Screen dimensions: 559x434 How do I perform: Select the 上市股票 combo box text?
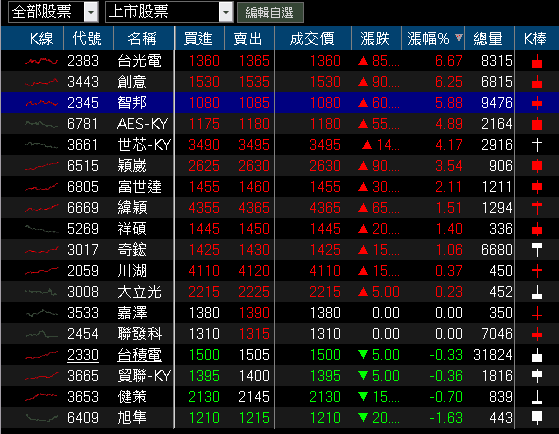[139, 12]
